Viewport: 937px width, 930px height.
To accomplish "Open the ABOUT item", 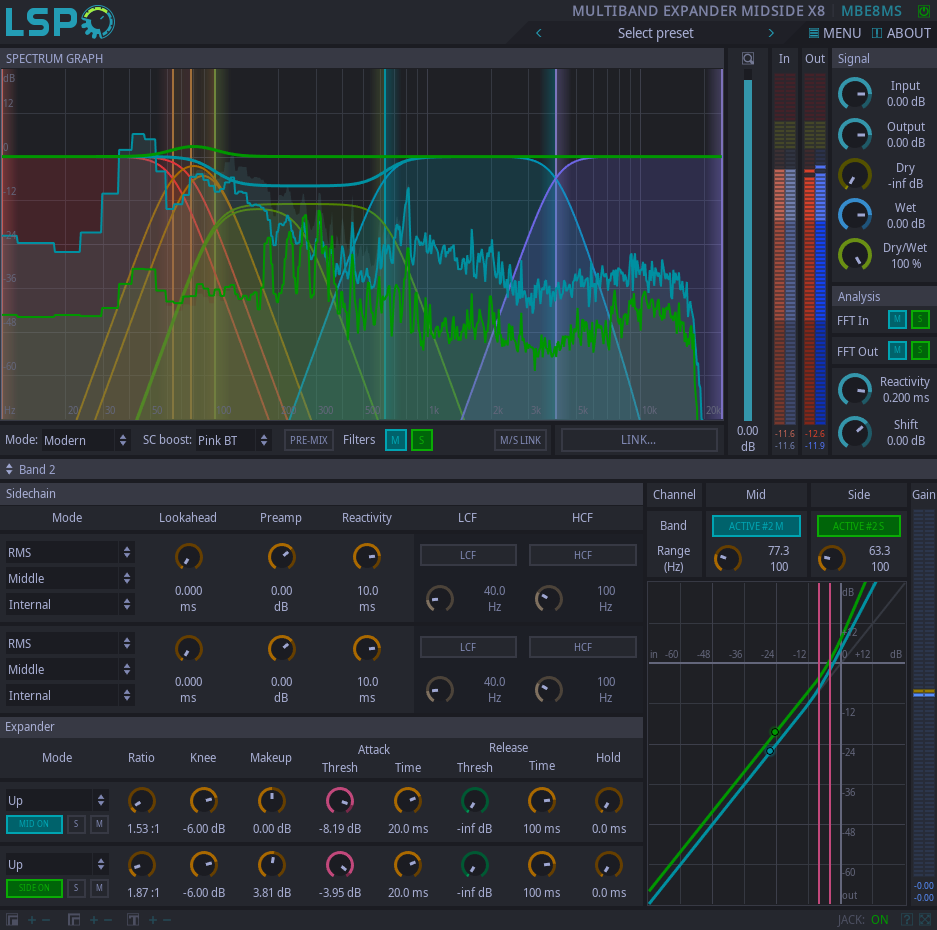I will 901,33.
